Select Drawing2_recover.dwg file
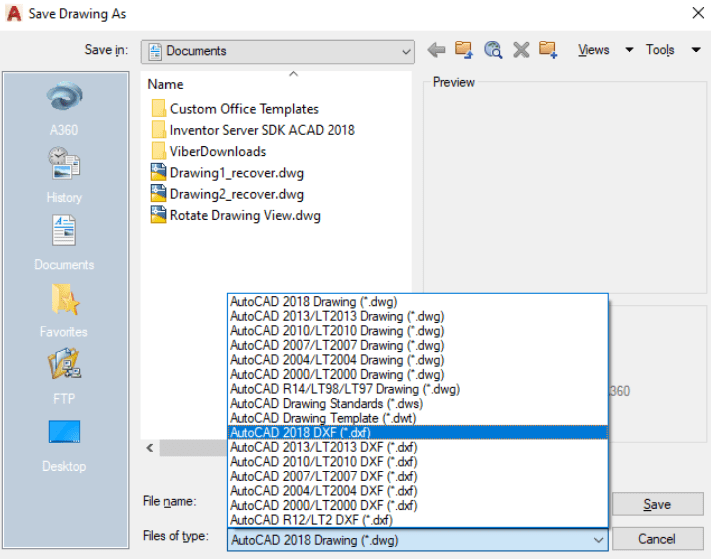This screenshot has width=711, height=559. (x=227, y=194)
